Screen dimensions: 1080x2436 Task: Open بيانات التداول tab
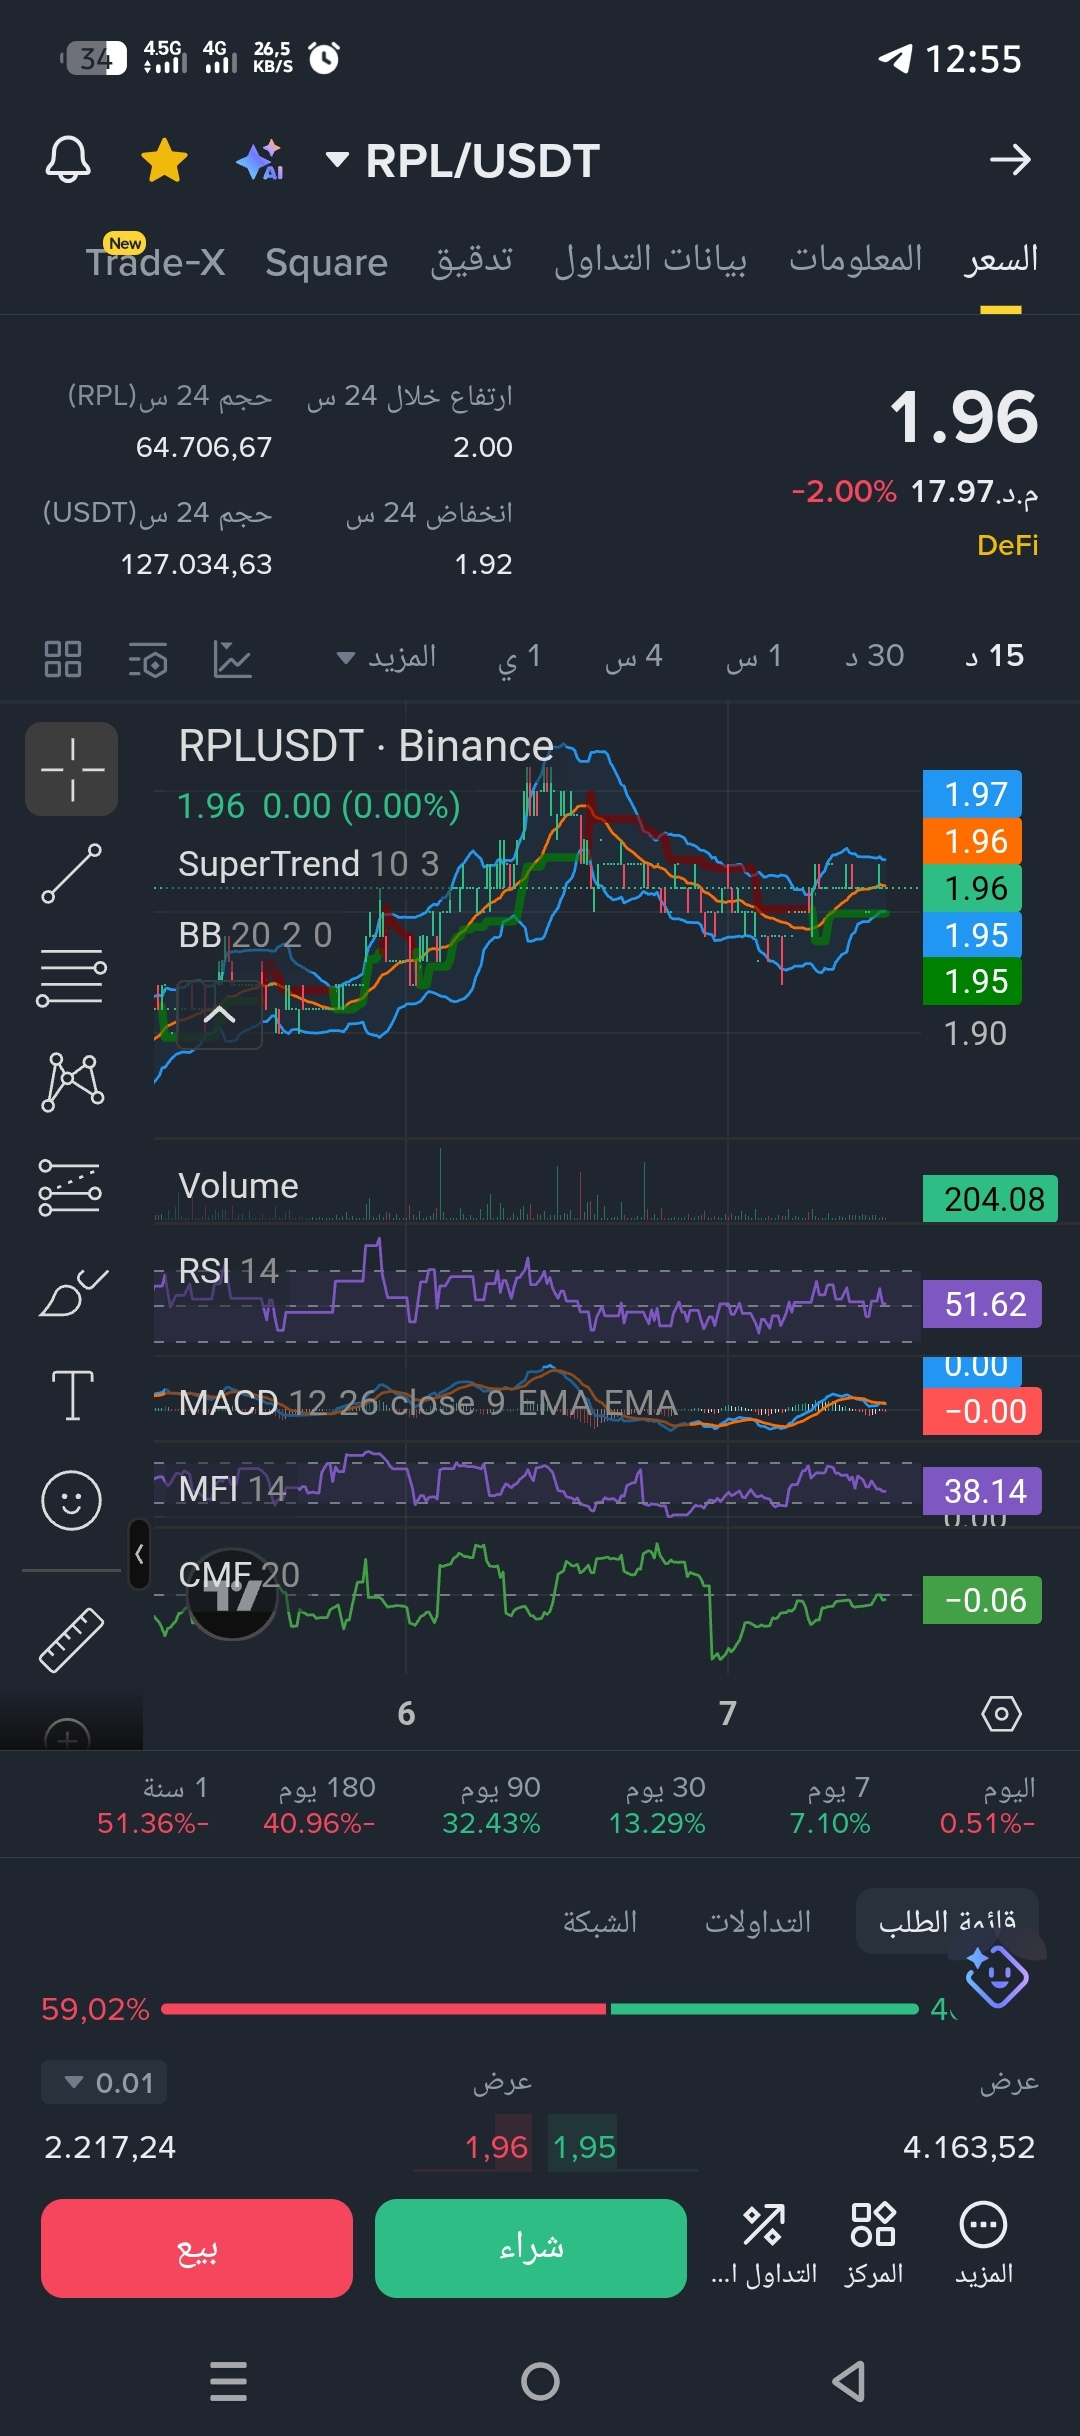(651, 260)
